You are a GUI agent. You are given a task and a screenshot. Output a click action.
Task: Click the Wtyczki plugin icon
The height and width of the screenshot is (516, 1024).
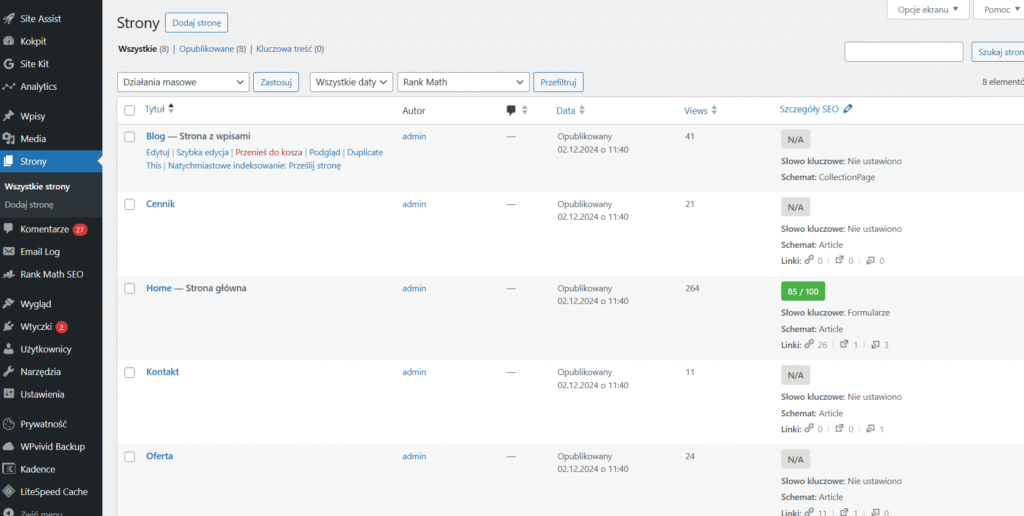[x=9, y=327]
